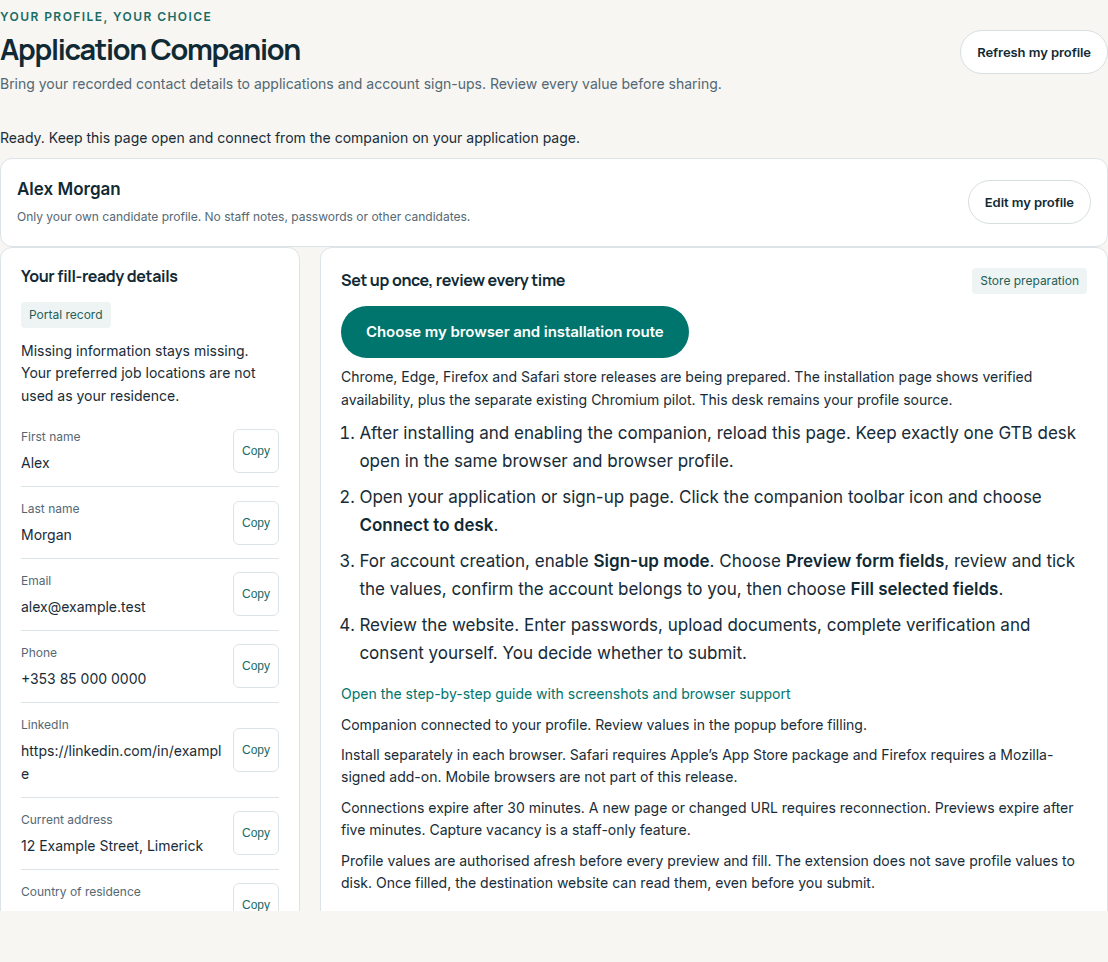Click the YOUR PROFILE, YOUR CHOICE tagline
Screen dimensions: 1108x962
106,16
